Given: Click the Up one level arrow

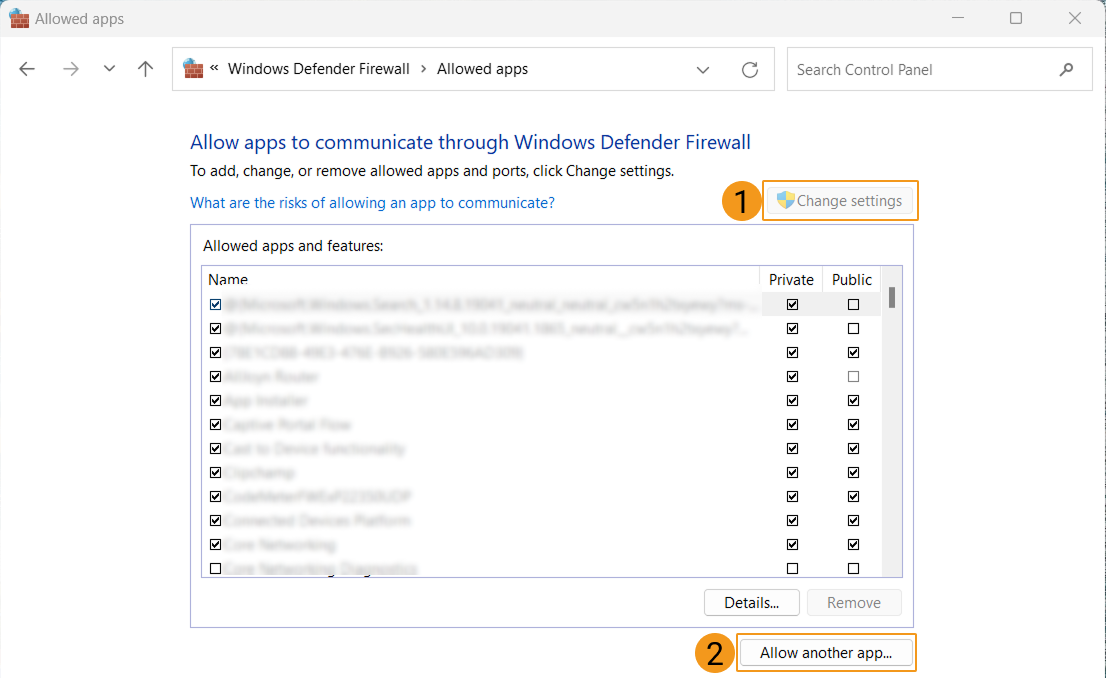Looking at the screenshot, I should coord(146,70).
